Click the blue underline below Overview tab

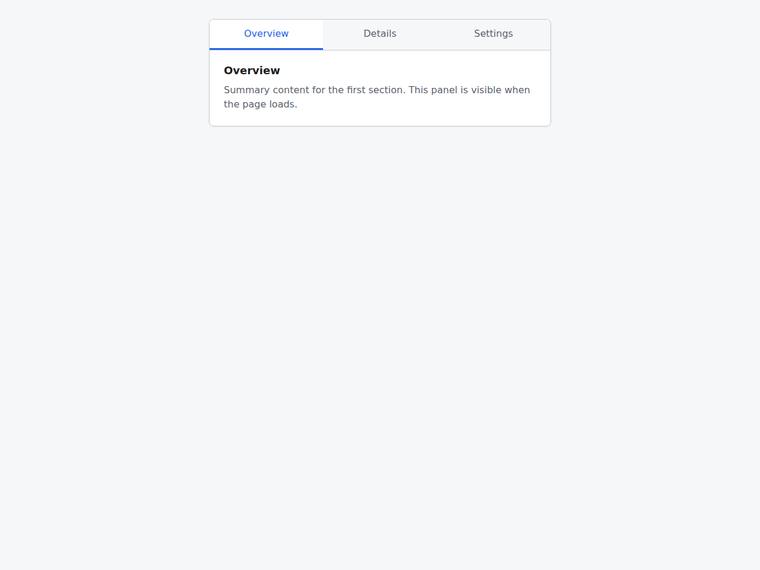click(x=266, y=48)
